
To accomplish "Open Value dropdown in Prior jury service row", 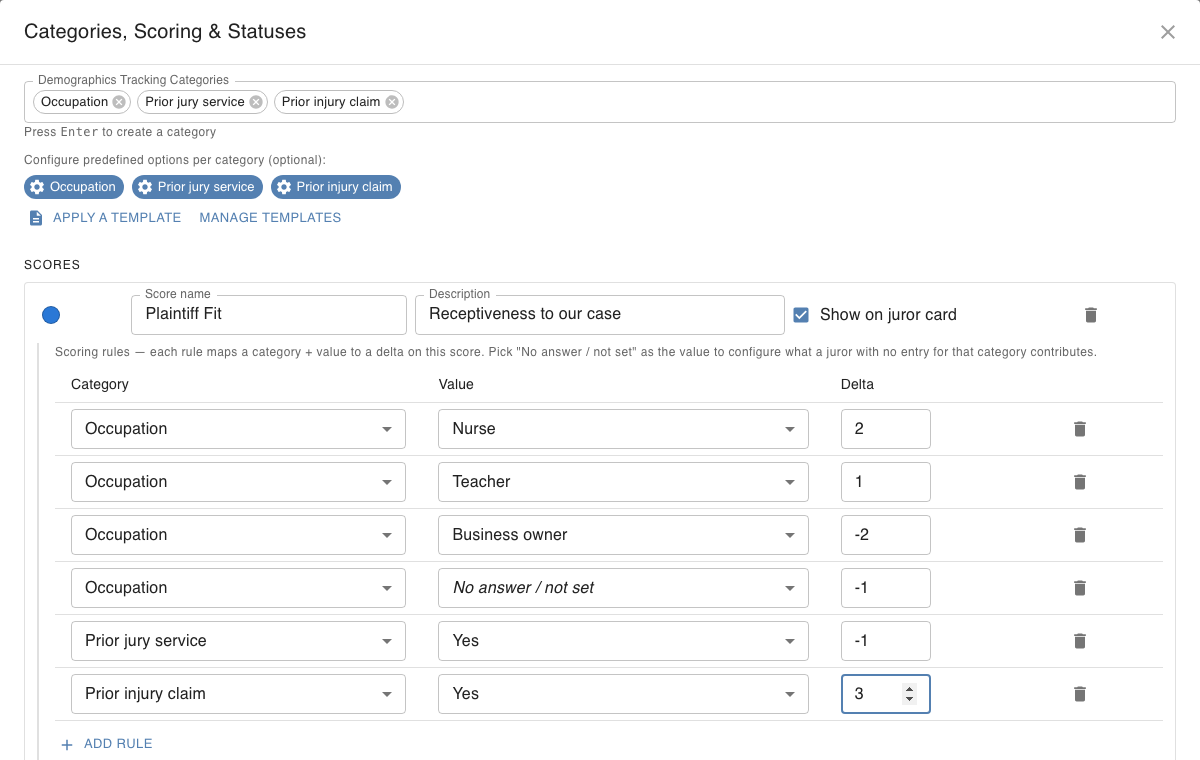I will [623, 641].
